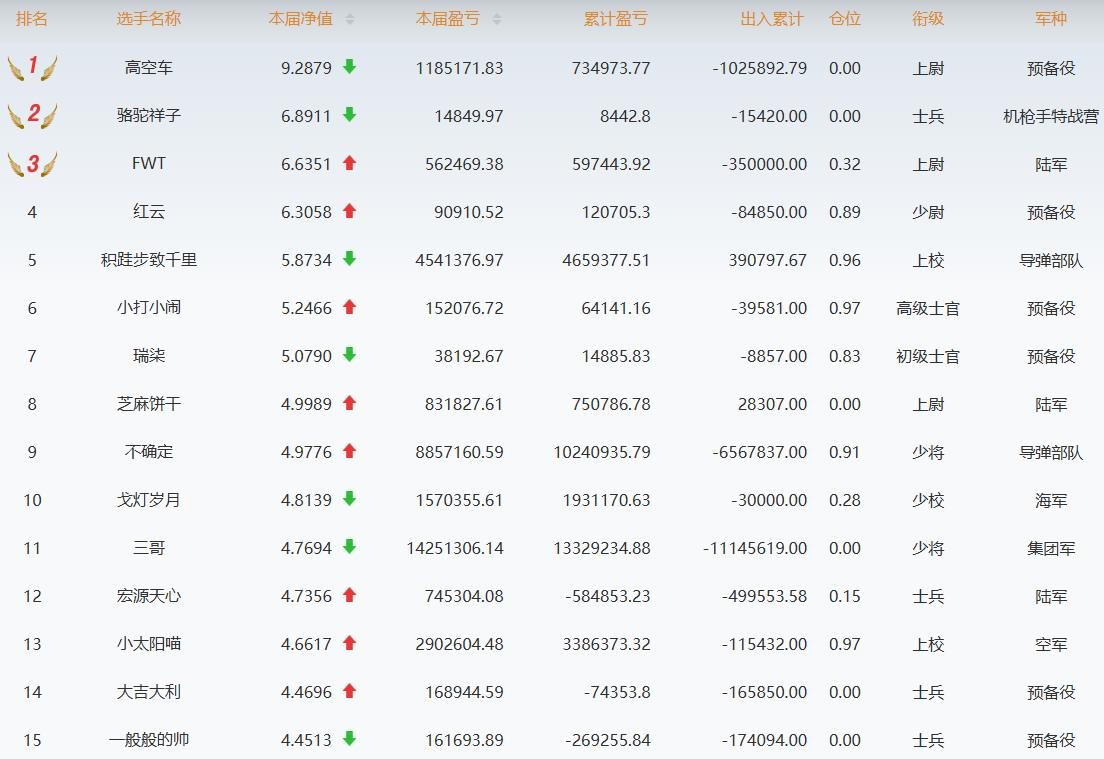Image resolution: width=1104 pixels, height=759 pixels.
Task: Open player 小太阳喵 entry
Action: (x=149, y=644)
